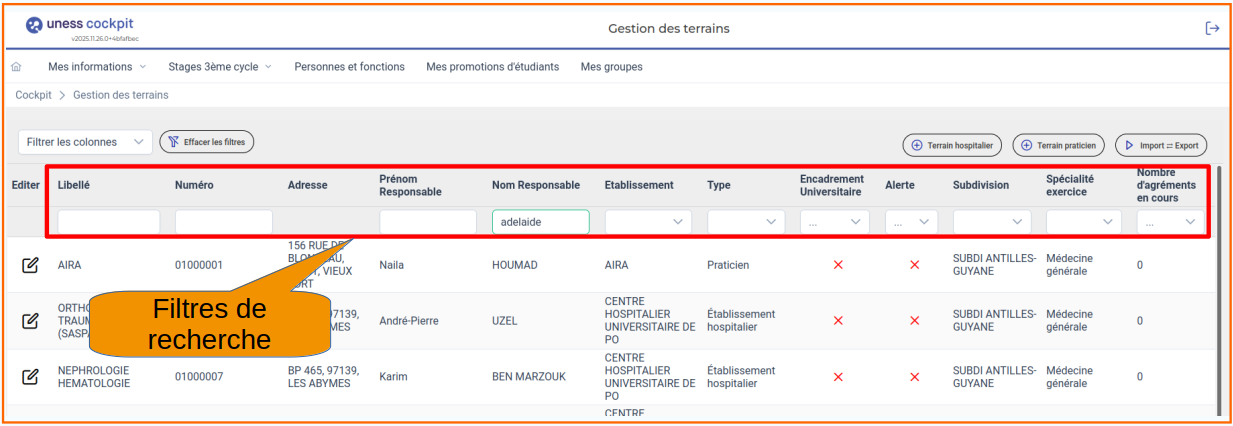Open the Type filter dropdown

coord(746,222)
